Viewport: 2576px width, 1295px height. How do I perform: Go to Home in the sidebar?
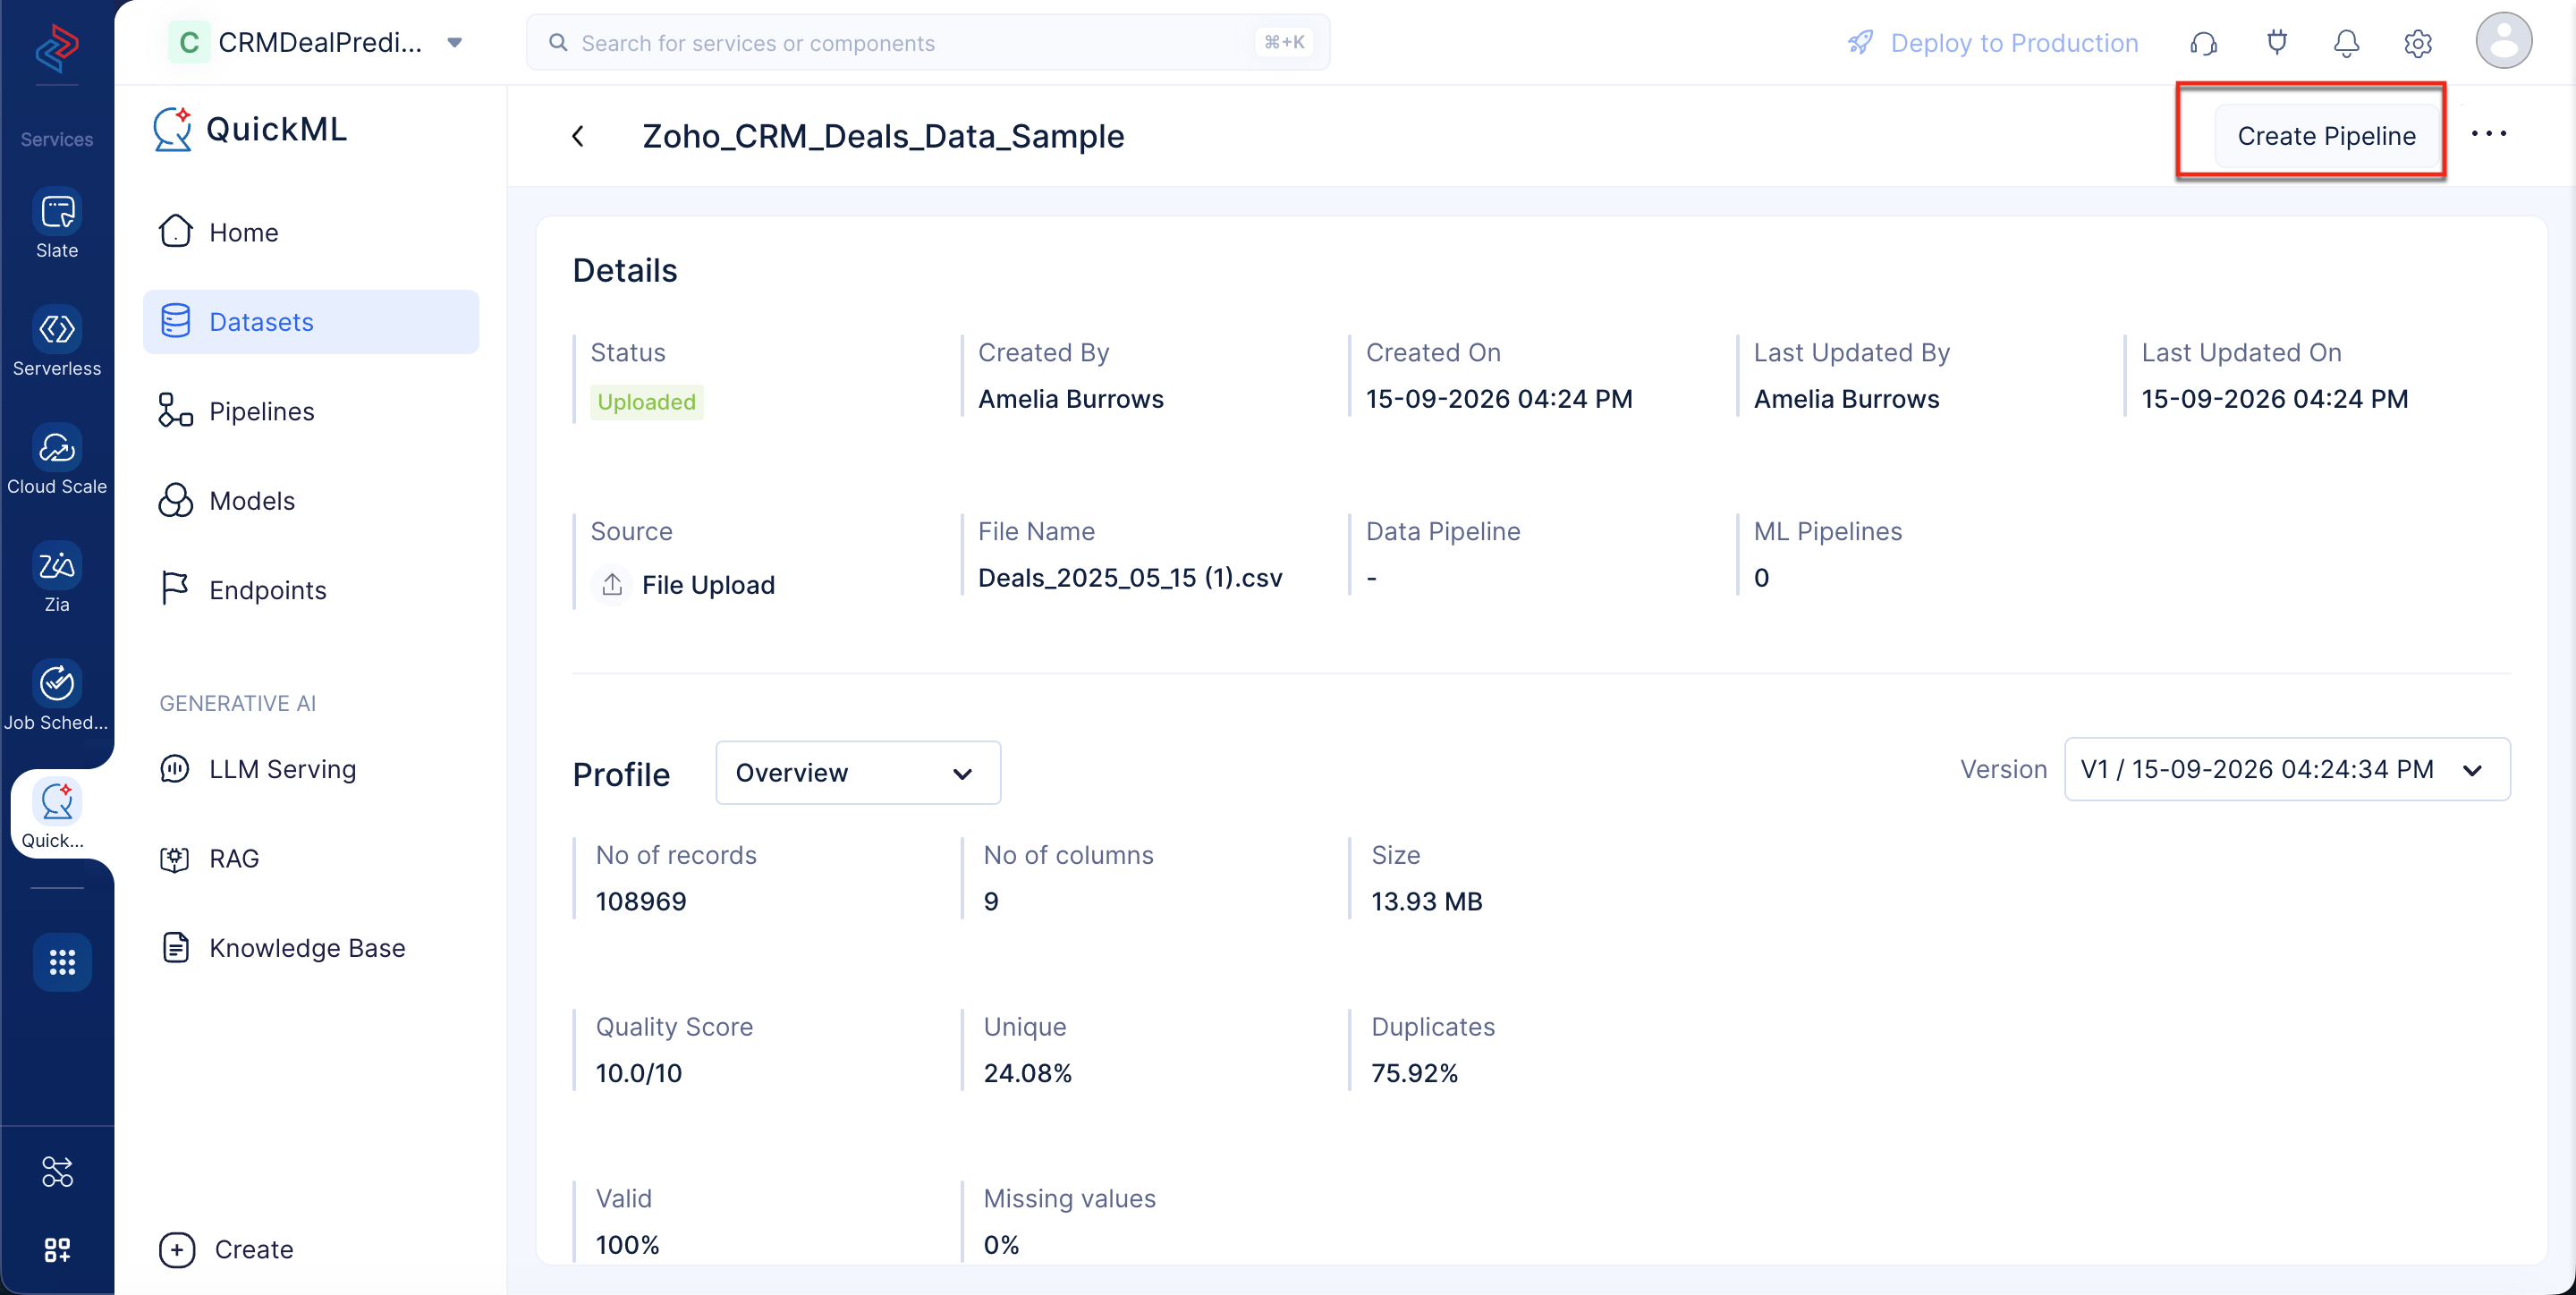311,232
